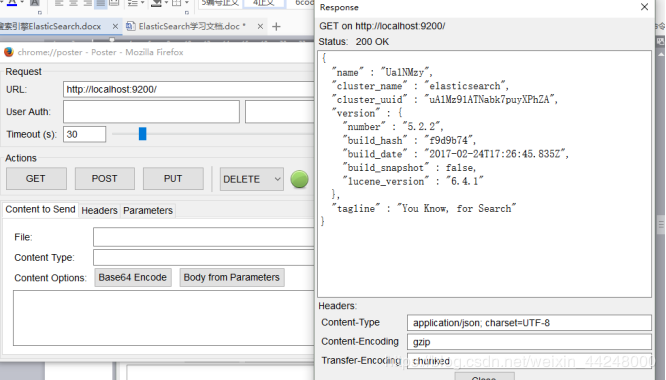Open borders dropdown arrow in WPS toolbar
Image resolution: width=666 pixels, height=380 pixels.
[186, 3]
